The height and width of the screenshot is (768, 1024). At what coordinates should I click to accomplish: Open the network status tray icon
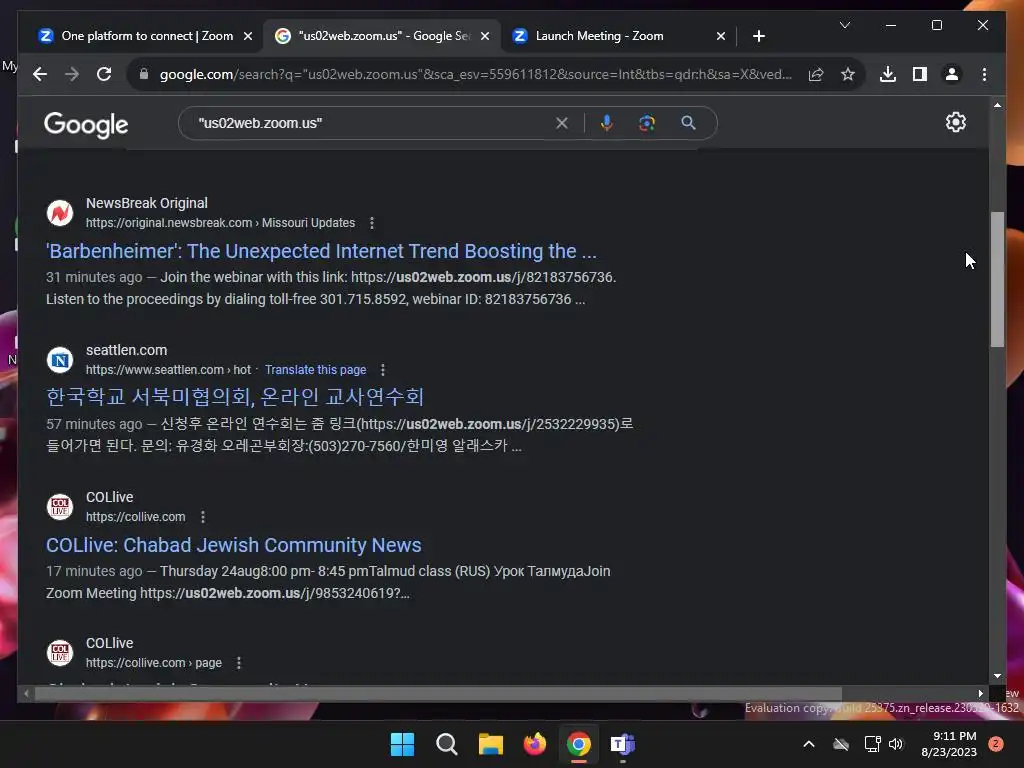872,744
